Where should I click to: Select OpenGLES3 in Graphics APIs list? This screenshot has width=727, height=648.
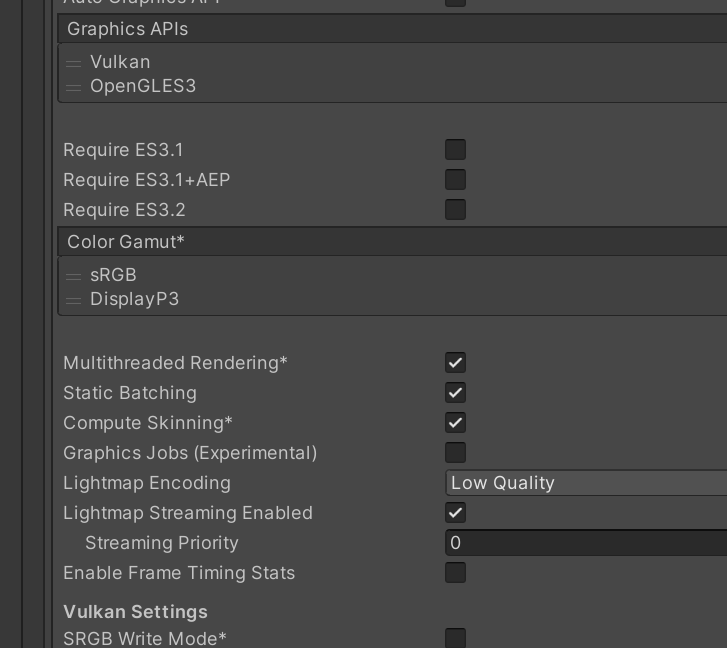tap(143, 86)
